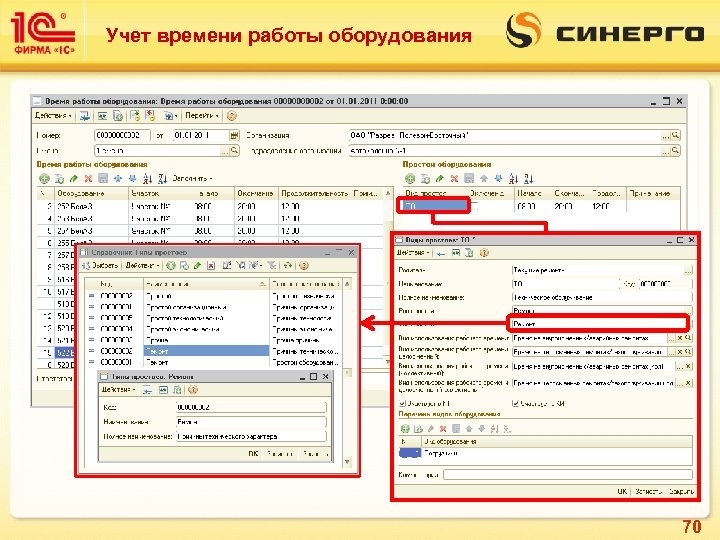Add row in Перечень видов оборудования table
This screenshot has width=720, height=540.
click(405, 429)
